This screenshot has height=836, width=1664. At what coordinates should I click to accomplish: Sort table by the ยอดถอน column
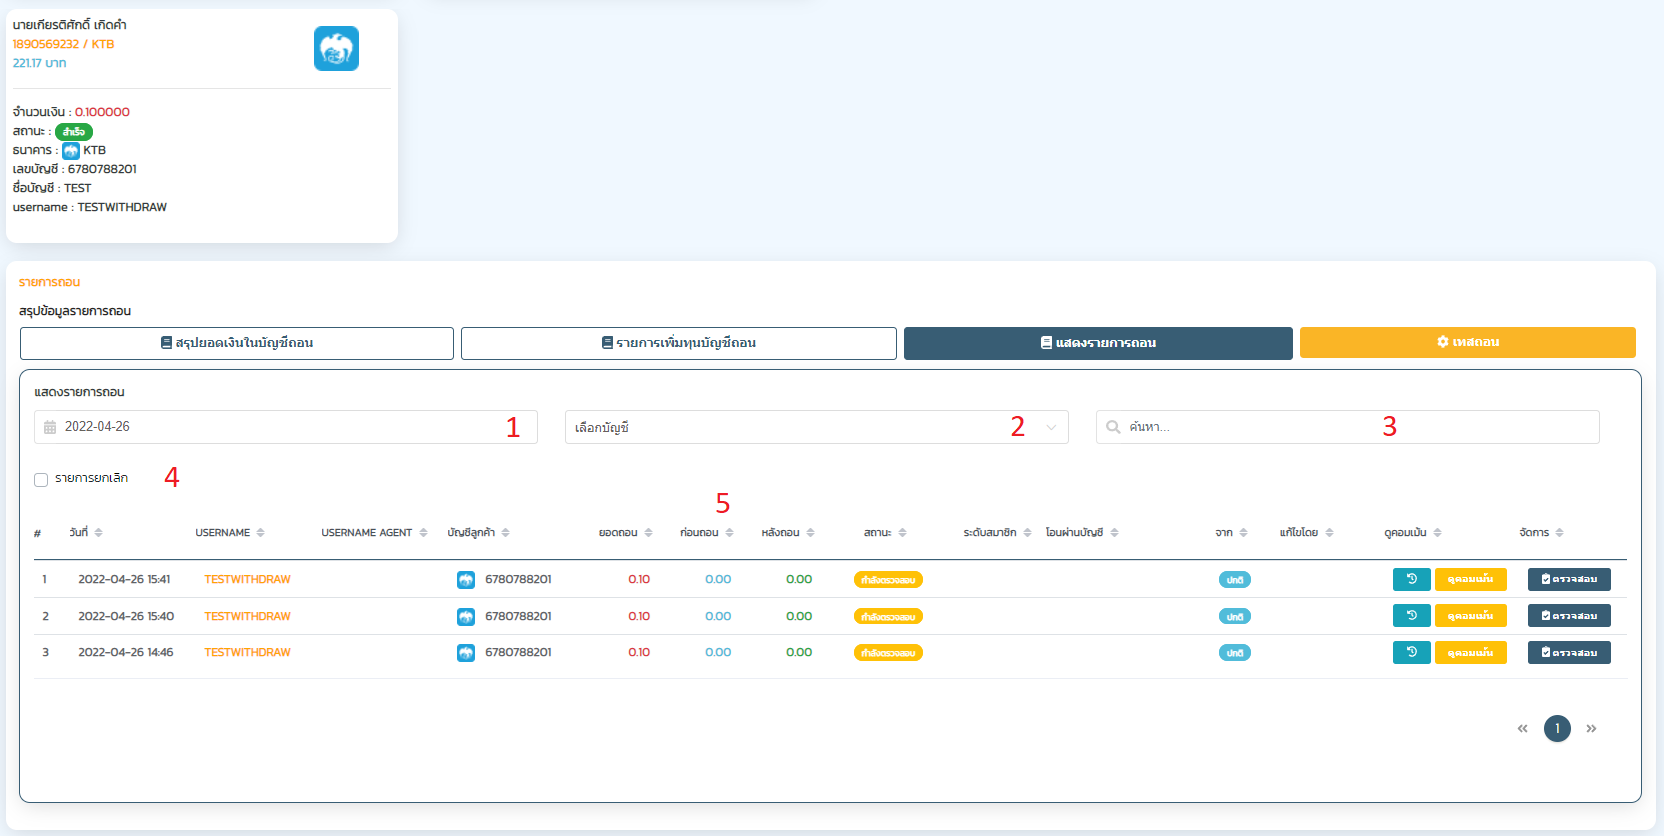(x=648, y=533)
